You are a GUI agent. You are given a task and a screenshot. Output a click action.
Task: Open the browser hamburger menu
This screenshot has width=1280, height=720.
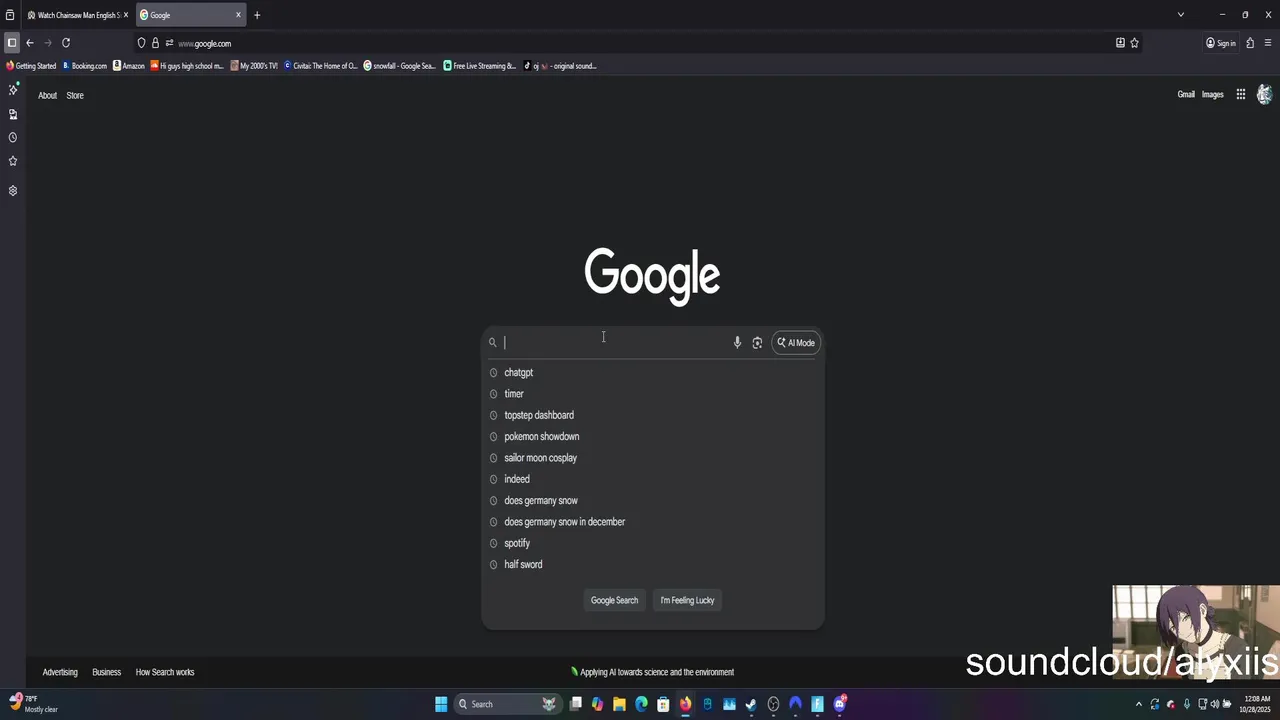(1268, 43)
